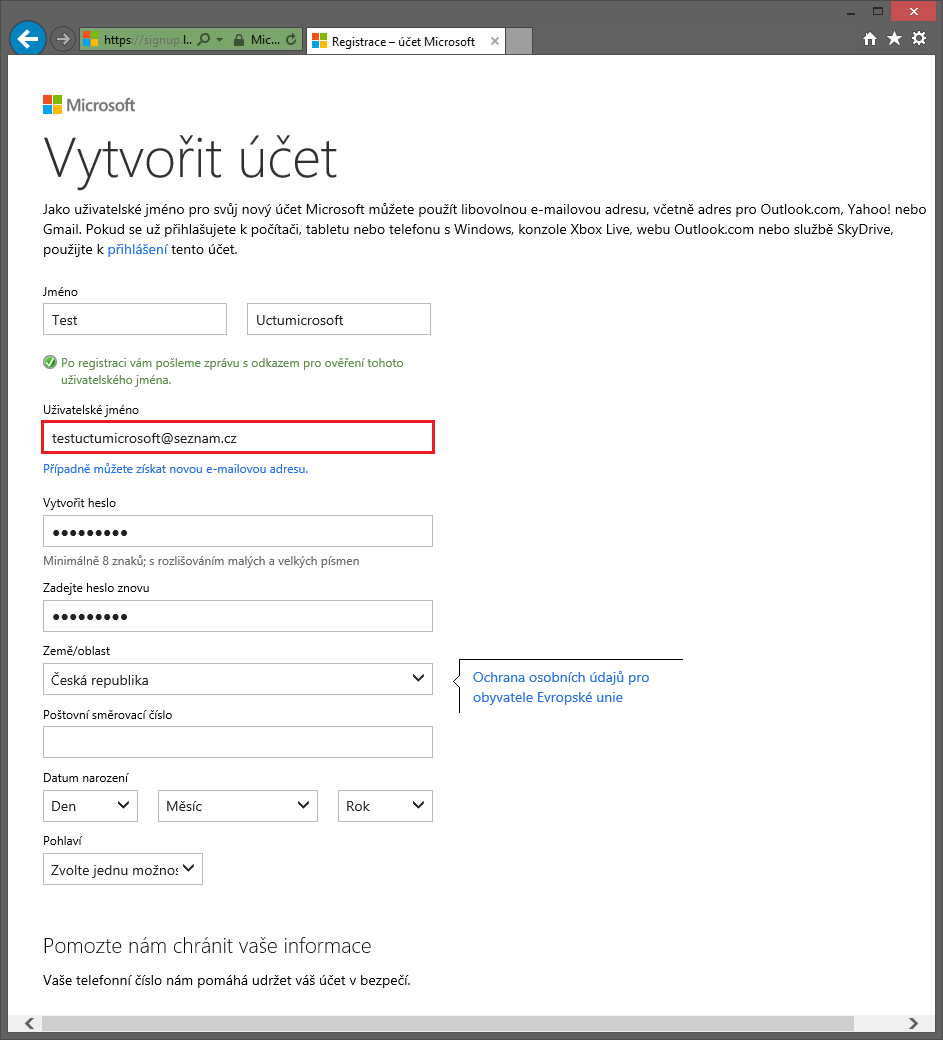Image resolution: width=943 pixels, height=1040 pixels.
Task: Open a new browser tab
Action: pos(518,41)
